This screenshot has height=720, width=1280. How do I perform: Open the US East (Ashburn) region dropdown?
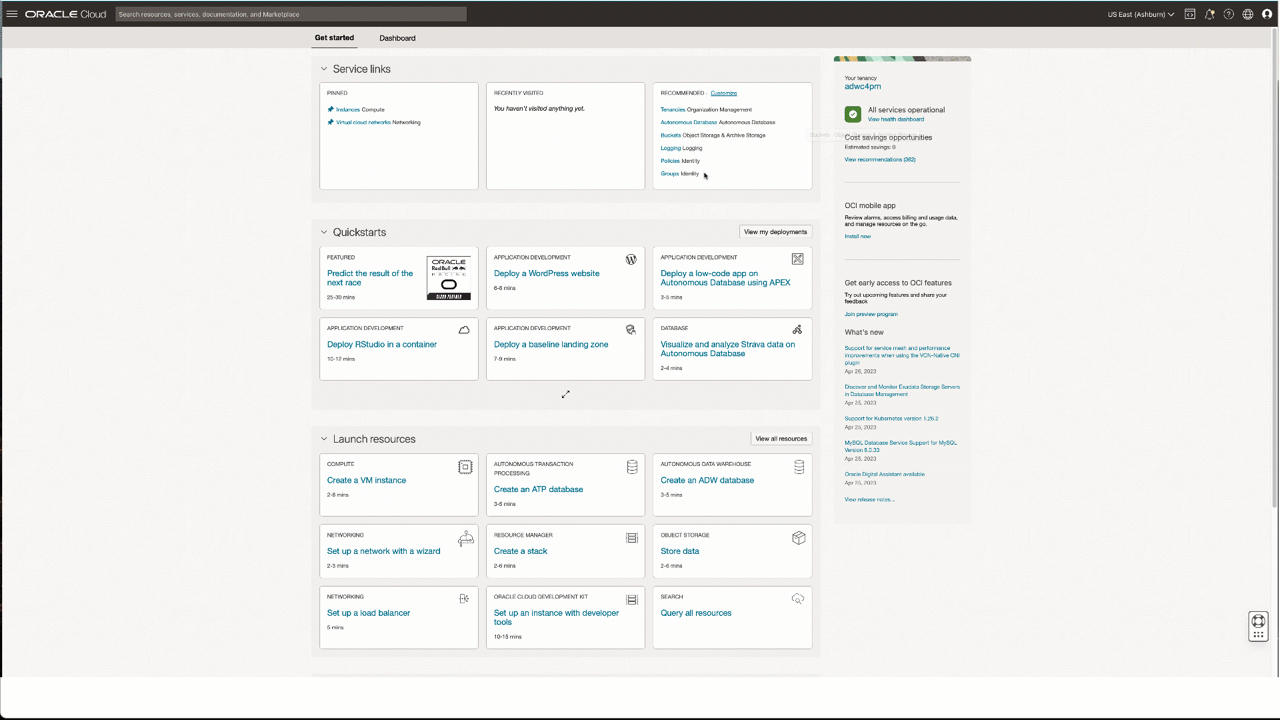click(1141, 15)
